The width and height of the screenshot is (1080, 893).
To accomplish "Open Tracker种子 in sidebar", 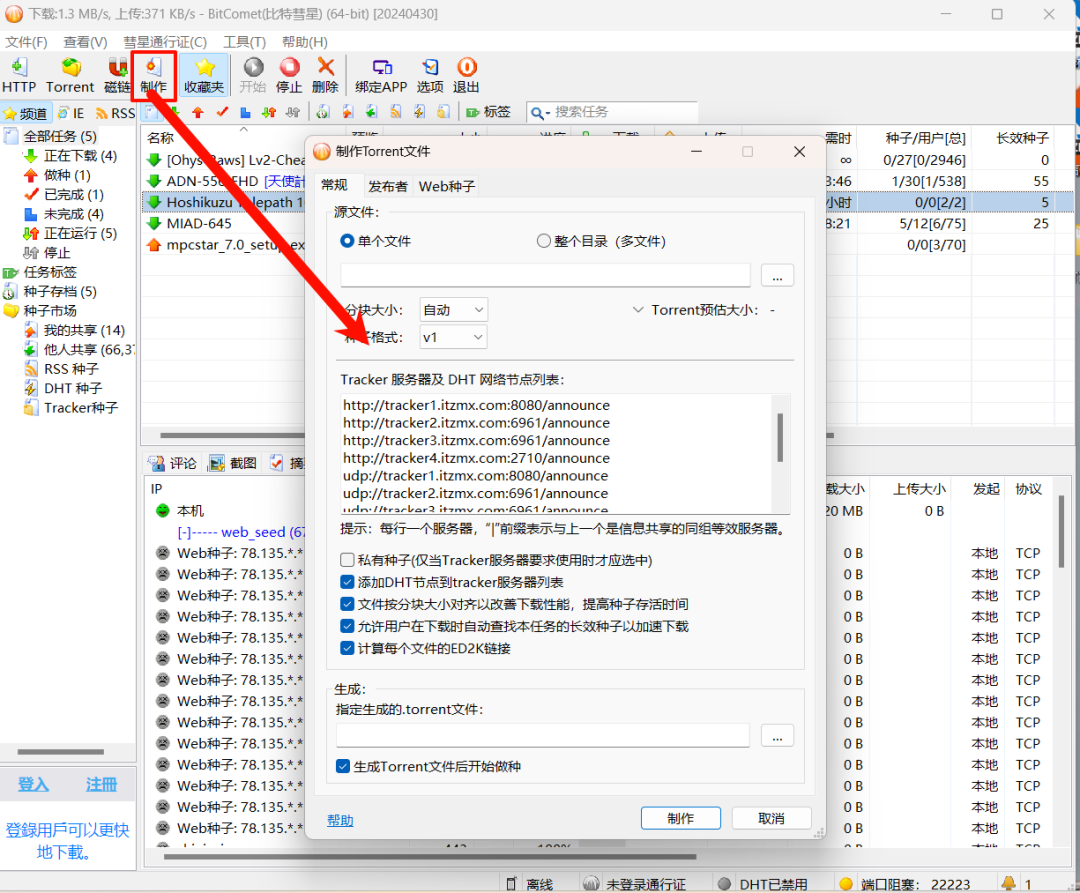I will pos(71,408).
